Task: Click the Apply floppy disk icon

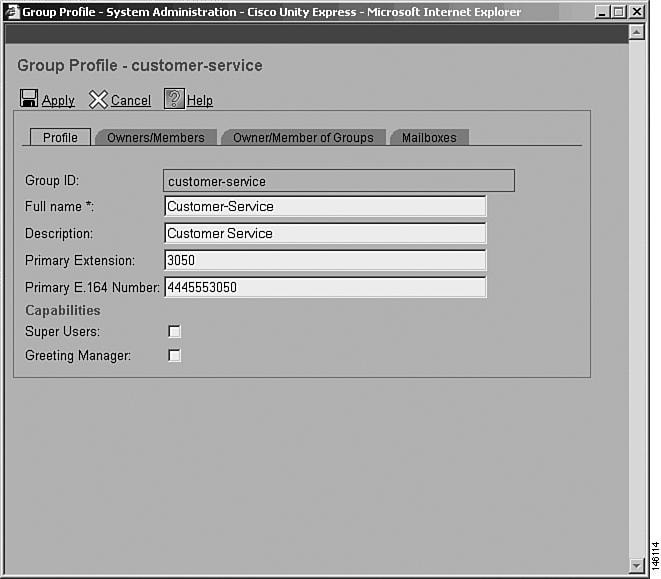Action: [x=29, y=99]
